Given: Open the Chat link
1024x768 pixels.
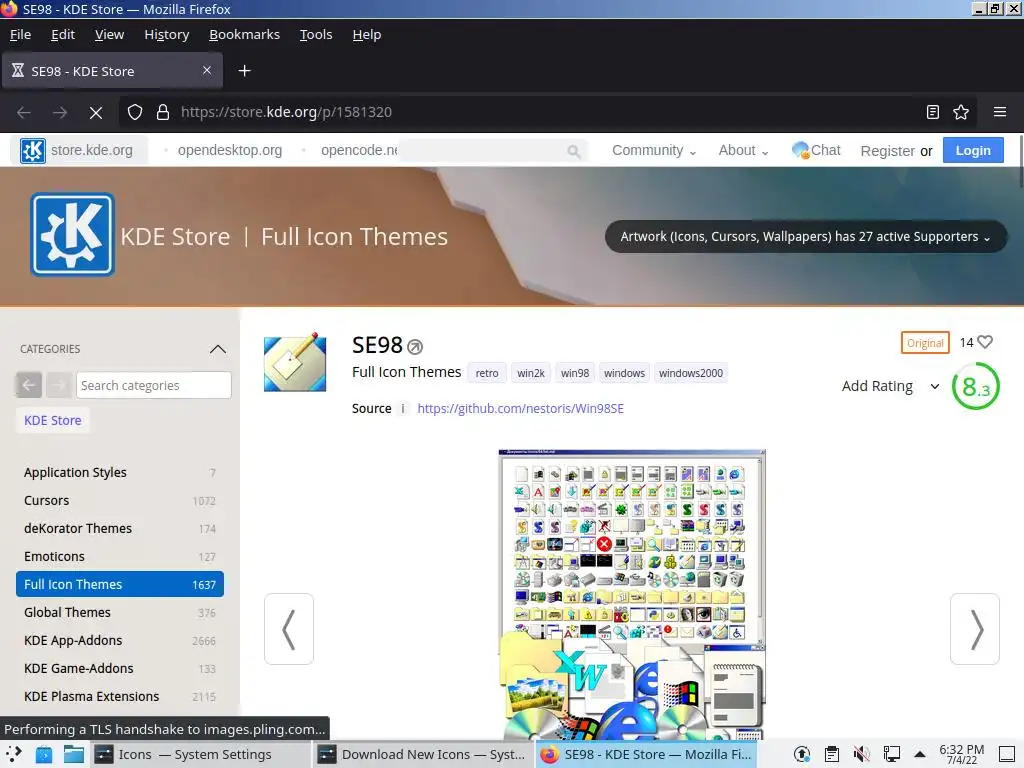Looking at the screenshot, I should click(x=816, y=150).
